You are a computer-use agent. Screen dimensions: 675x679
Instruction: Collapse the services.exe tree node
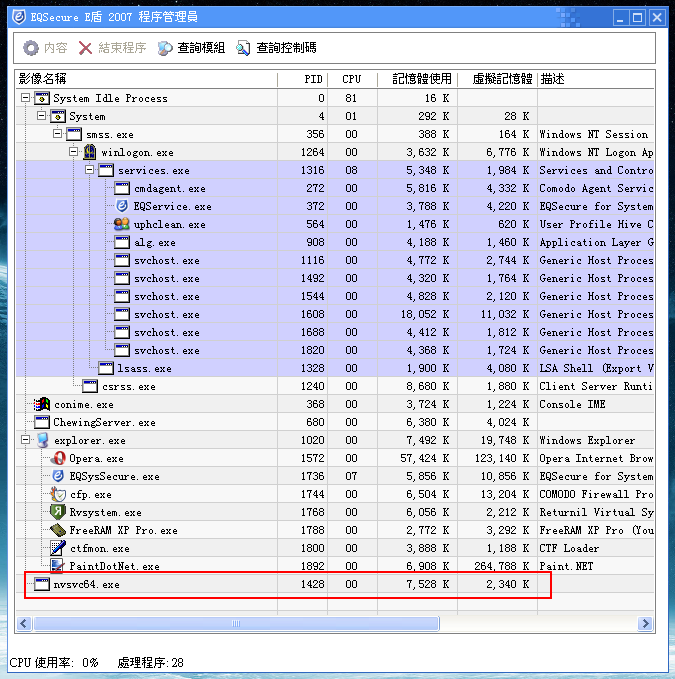(x=90, y=170)
